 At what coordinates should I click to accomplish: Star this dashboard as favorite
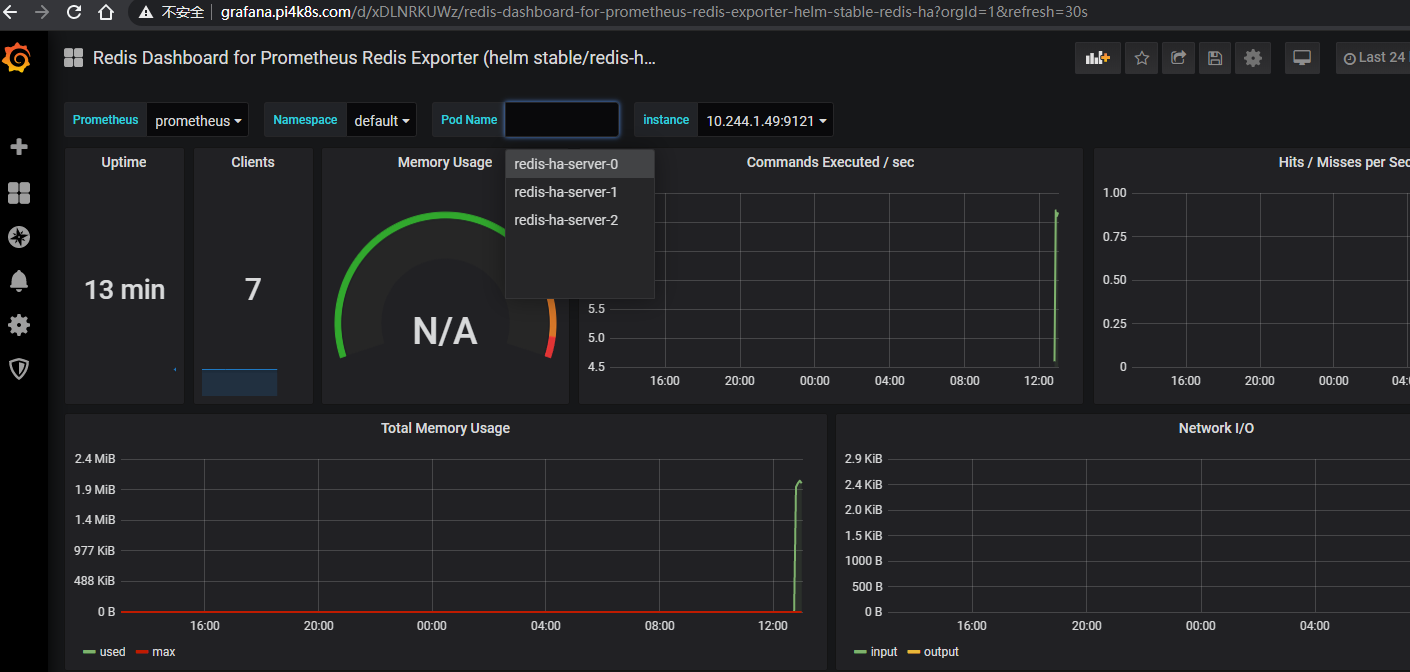1142,58
